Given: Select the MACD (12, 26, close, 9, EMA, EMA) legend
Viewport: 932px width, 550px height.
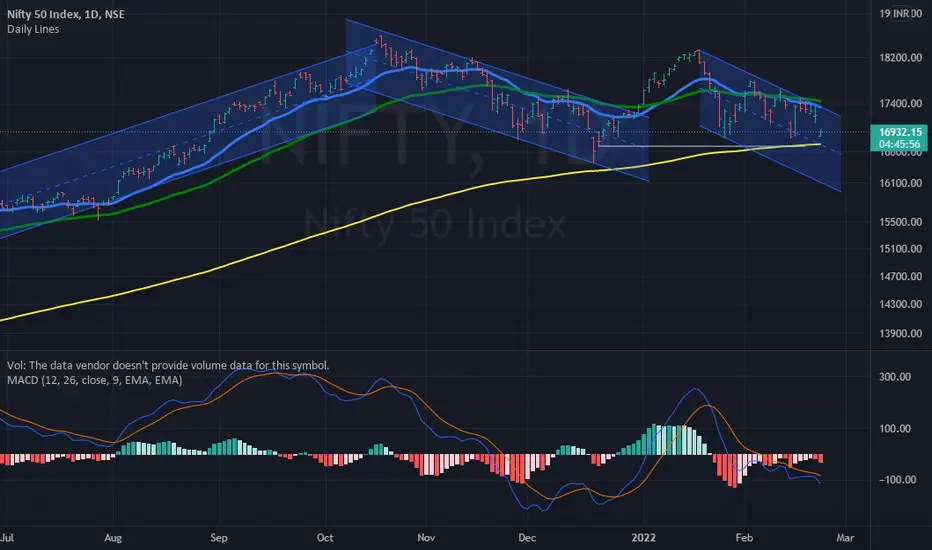Looking at the screenshot, I should click(x=95, y=380).
